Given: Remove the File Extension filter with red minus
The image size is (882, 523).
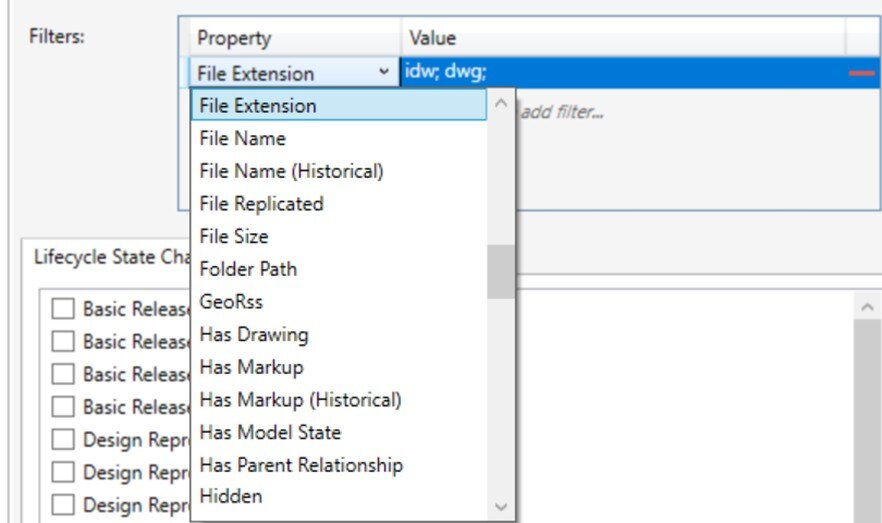Looking at the screenshot, I should 861,73.
